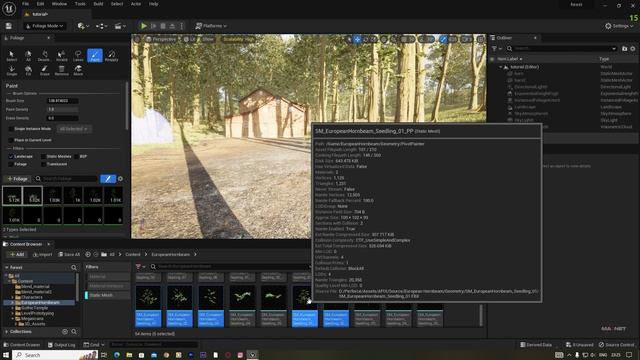Click the Outliner settings gear icon
640x360 pixels.
[x=633, y=49]
